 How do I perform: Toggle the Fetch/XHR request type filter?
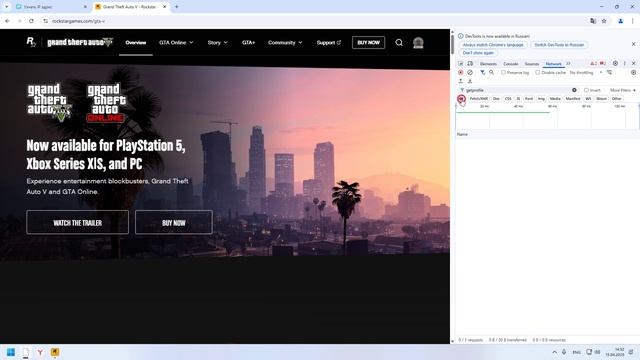click(479, 99)
